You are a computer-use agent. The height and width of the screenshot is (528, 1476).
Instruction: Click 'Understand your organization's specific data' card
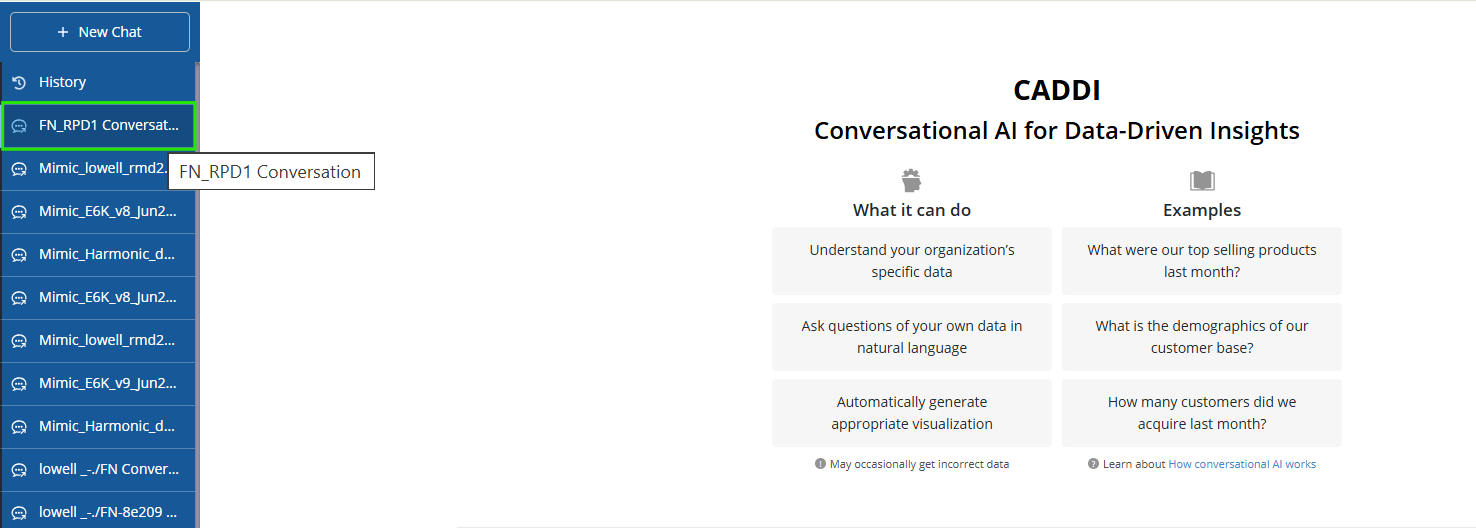(912, 261)
